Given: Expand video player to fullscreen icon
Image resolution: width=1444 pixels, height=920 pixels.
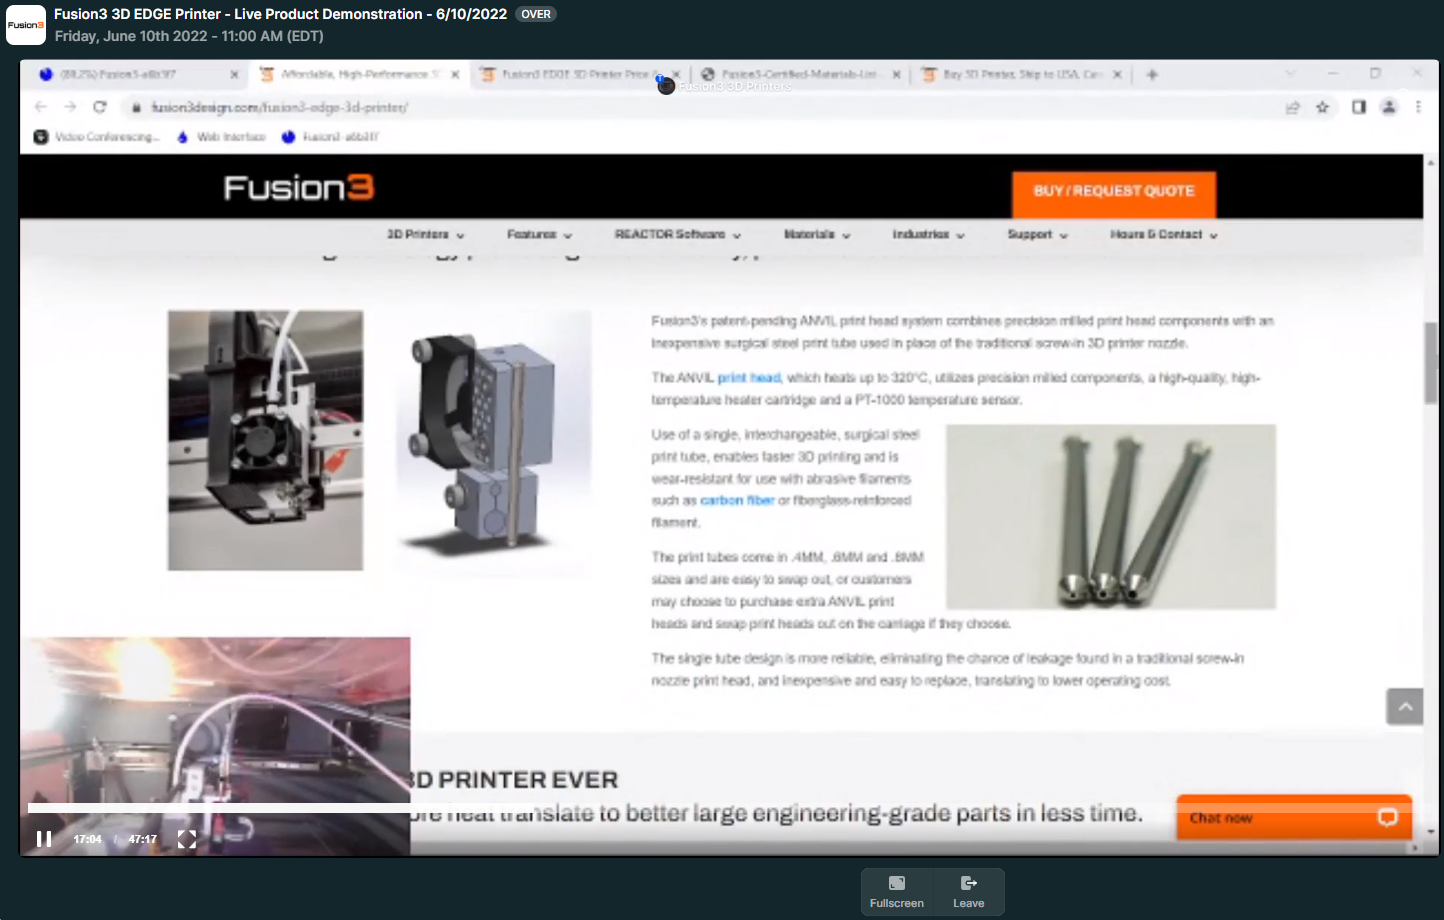Looking at the screenshot, I should click(x=187, y=839).
